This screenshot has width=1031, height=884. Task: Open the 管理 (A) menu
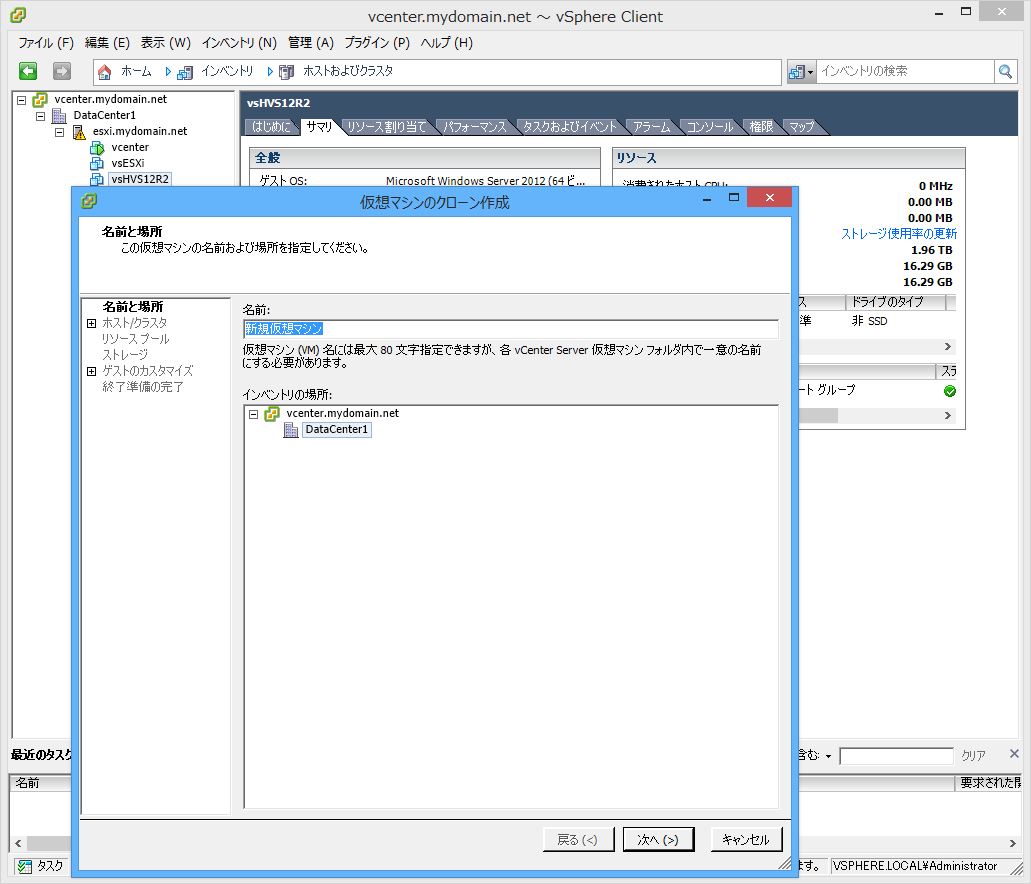310,43
